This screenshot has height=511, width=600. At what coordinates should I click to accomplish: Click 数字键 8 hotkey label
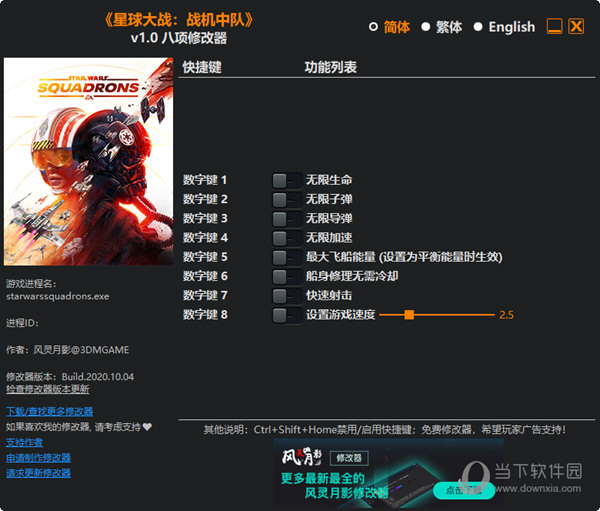[x=205, y=315]
